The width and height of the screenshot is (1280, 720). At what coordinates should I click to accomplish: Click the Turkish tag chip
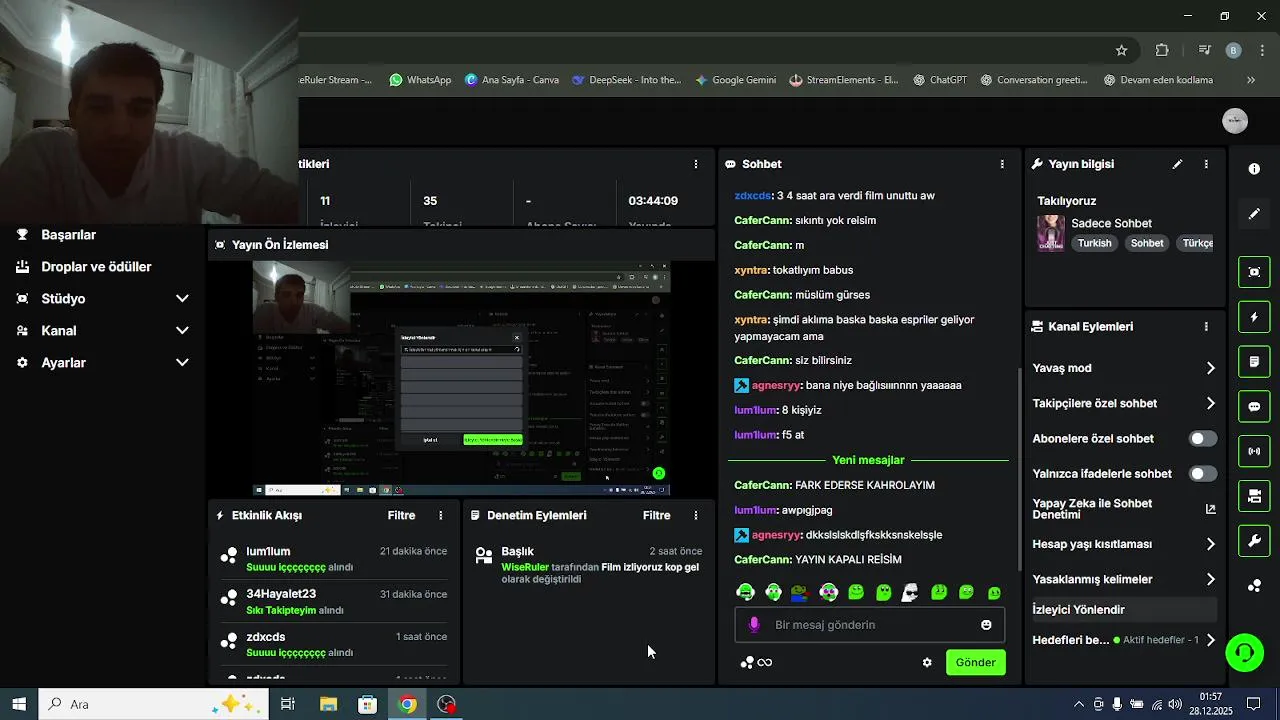point(1094,243)
